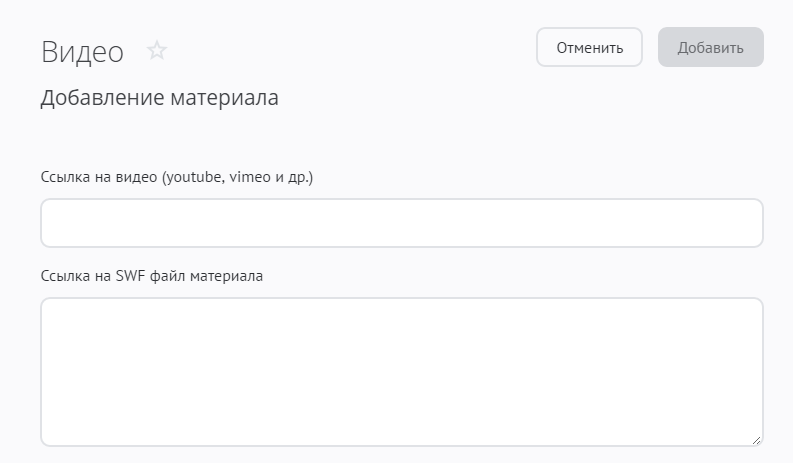Toggle the star bookmark beside the title
This screenshot has height=463, width=793.
tap(157, 51)
